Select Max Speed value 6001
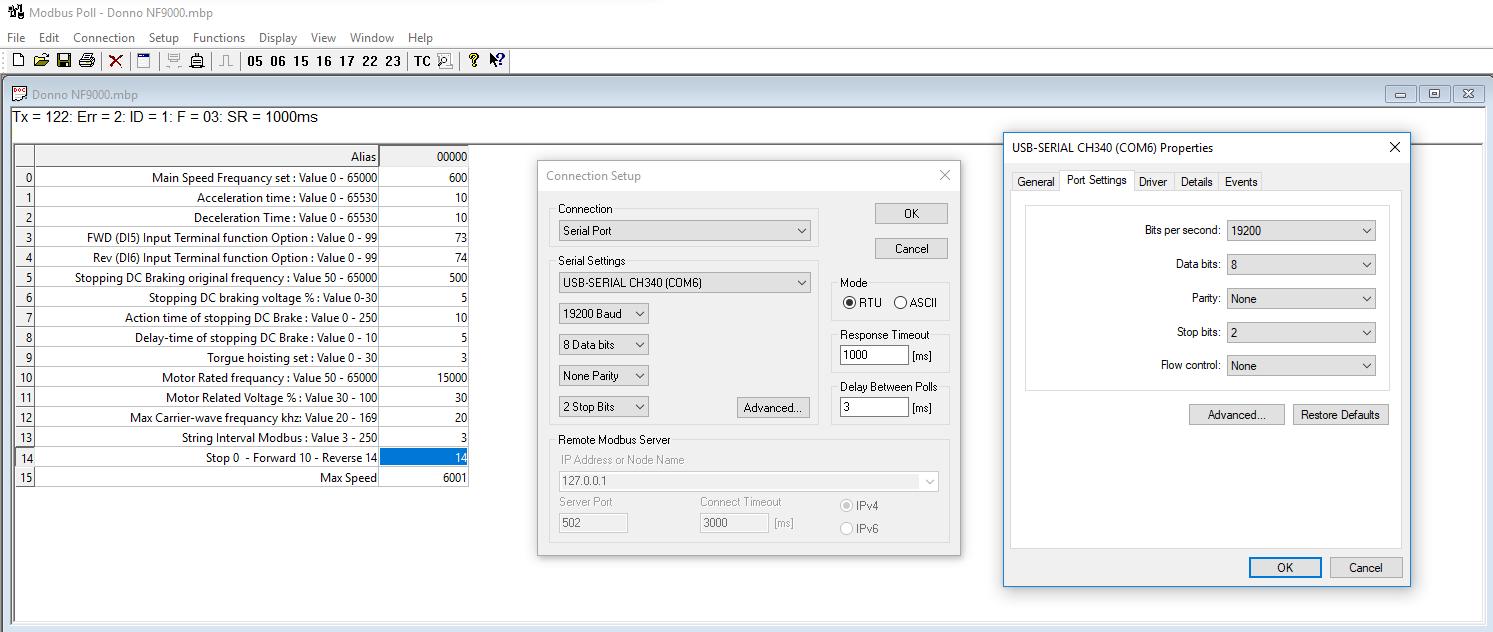This screenshot has width=1493, height=632. coord(424,478)
